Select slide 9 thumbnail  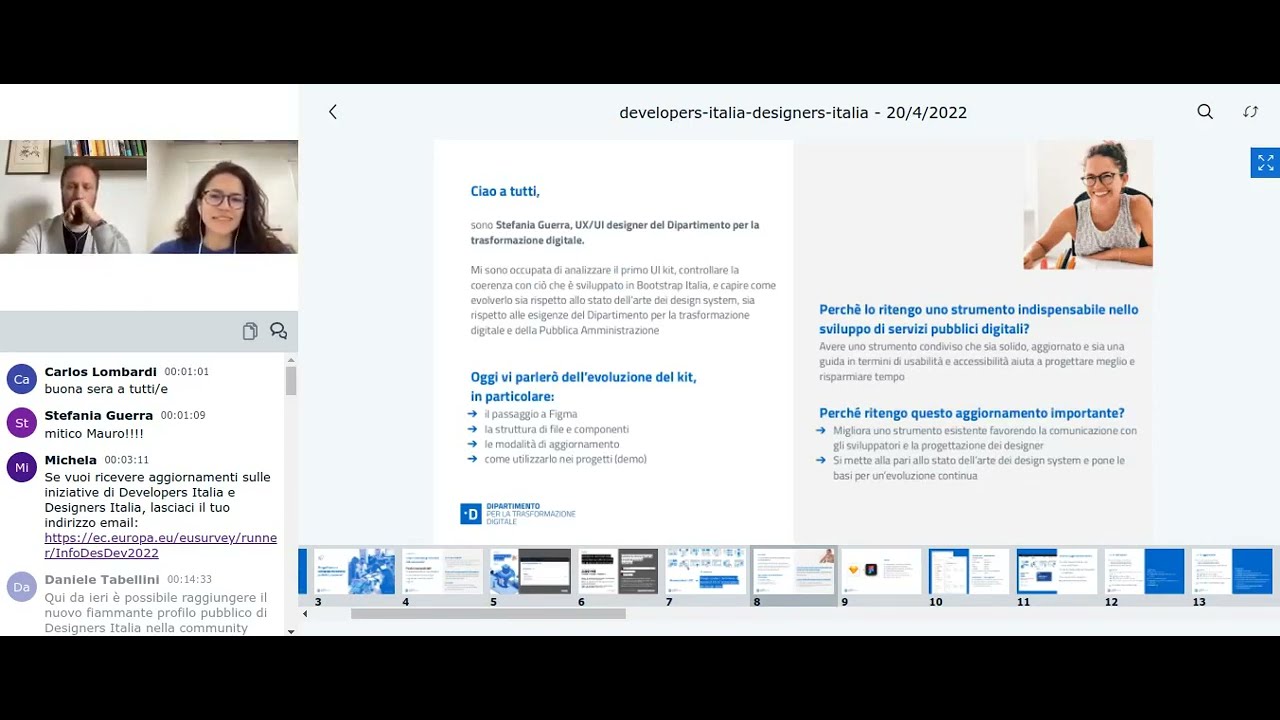coord(880,571)
